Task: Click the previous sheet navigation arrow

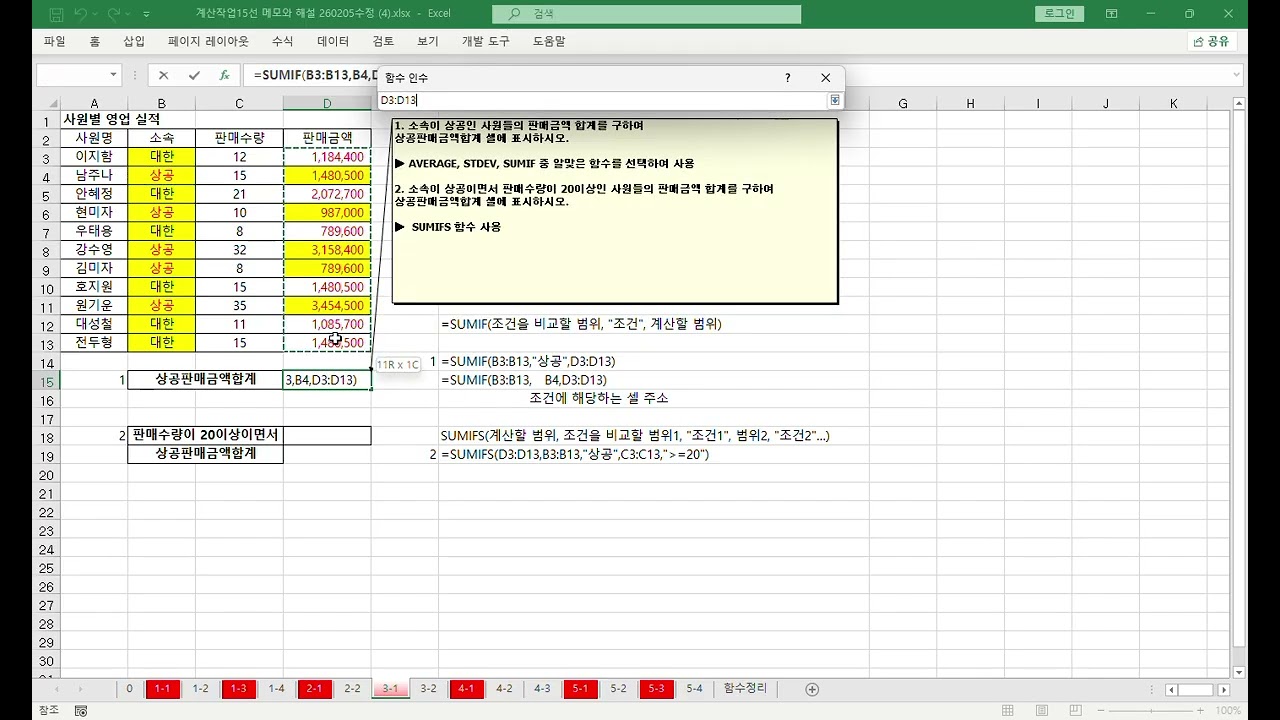Action: pyautogui.click(x=56, y=690)
